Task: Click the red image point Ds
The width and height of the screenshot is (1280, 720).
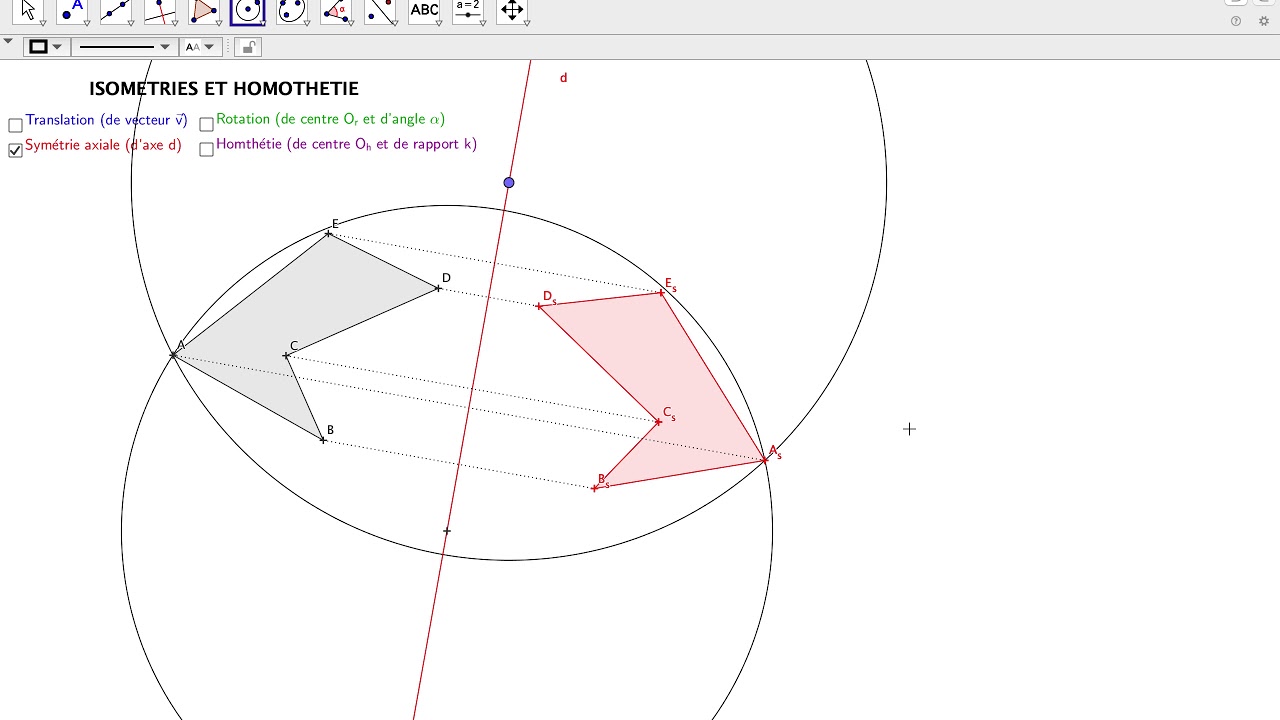Action: (x=539, y=307)
